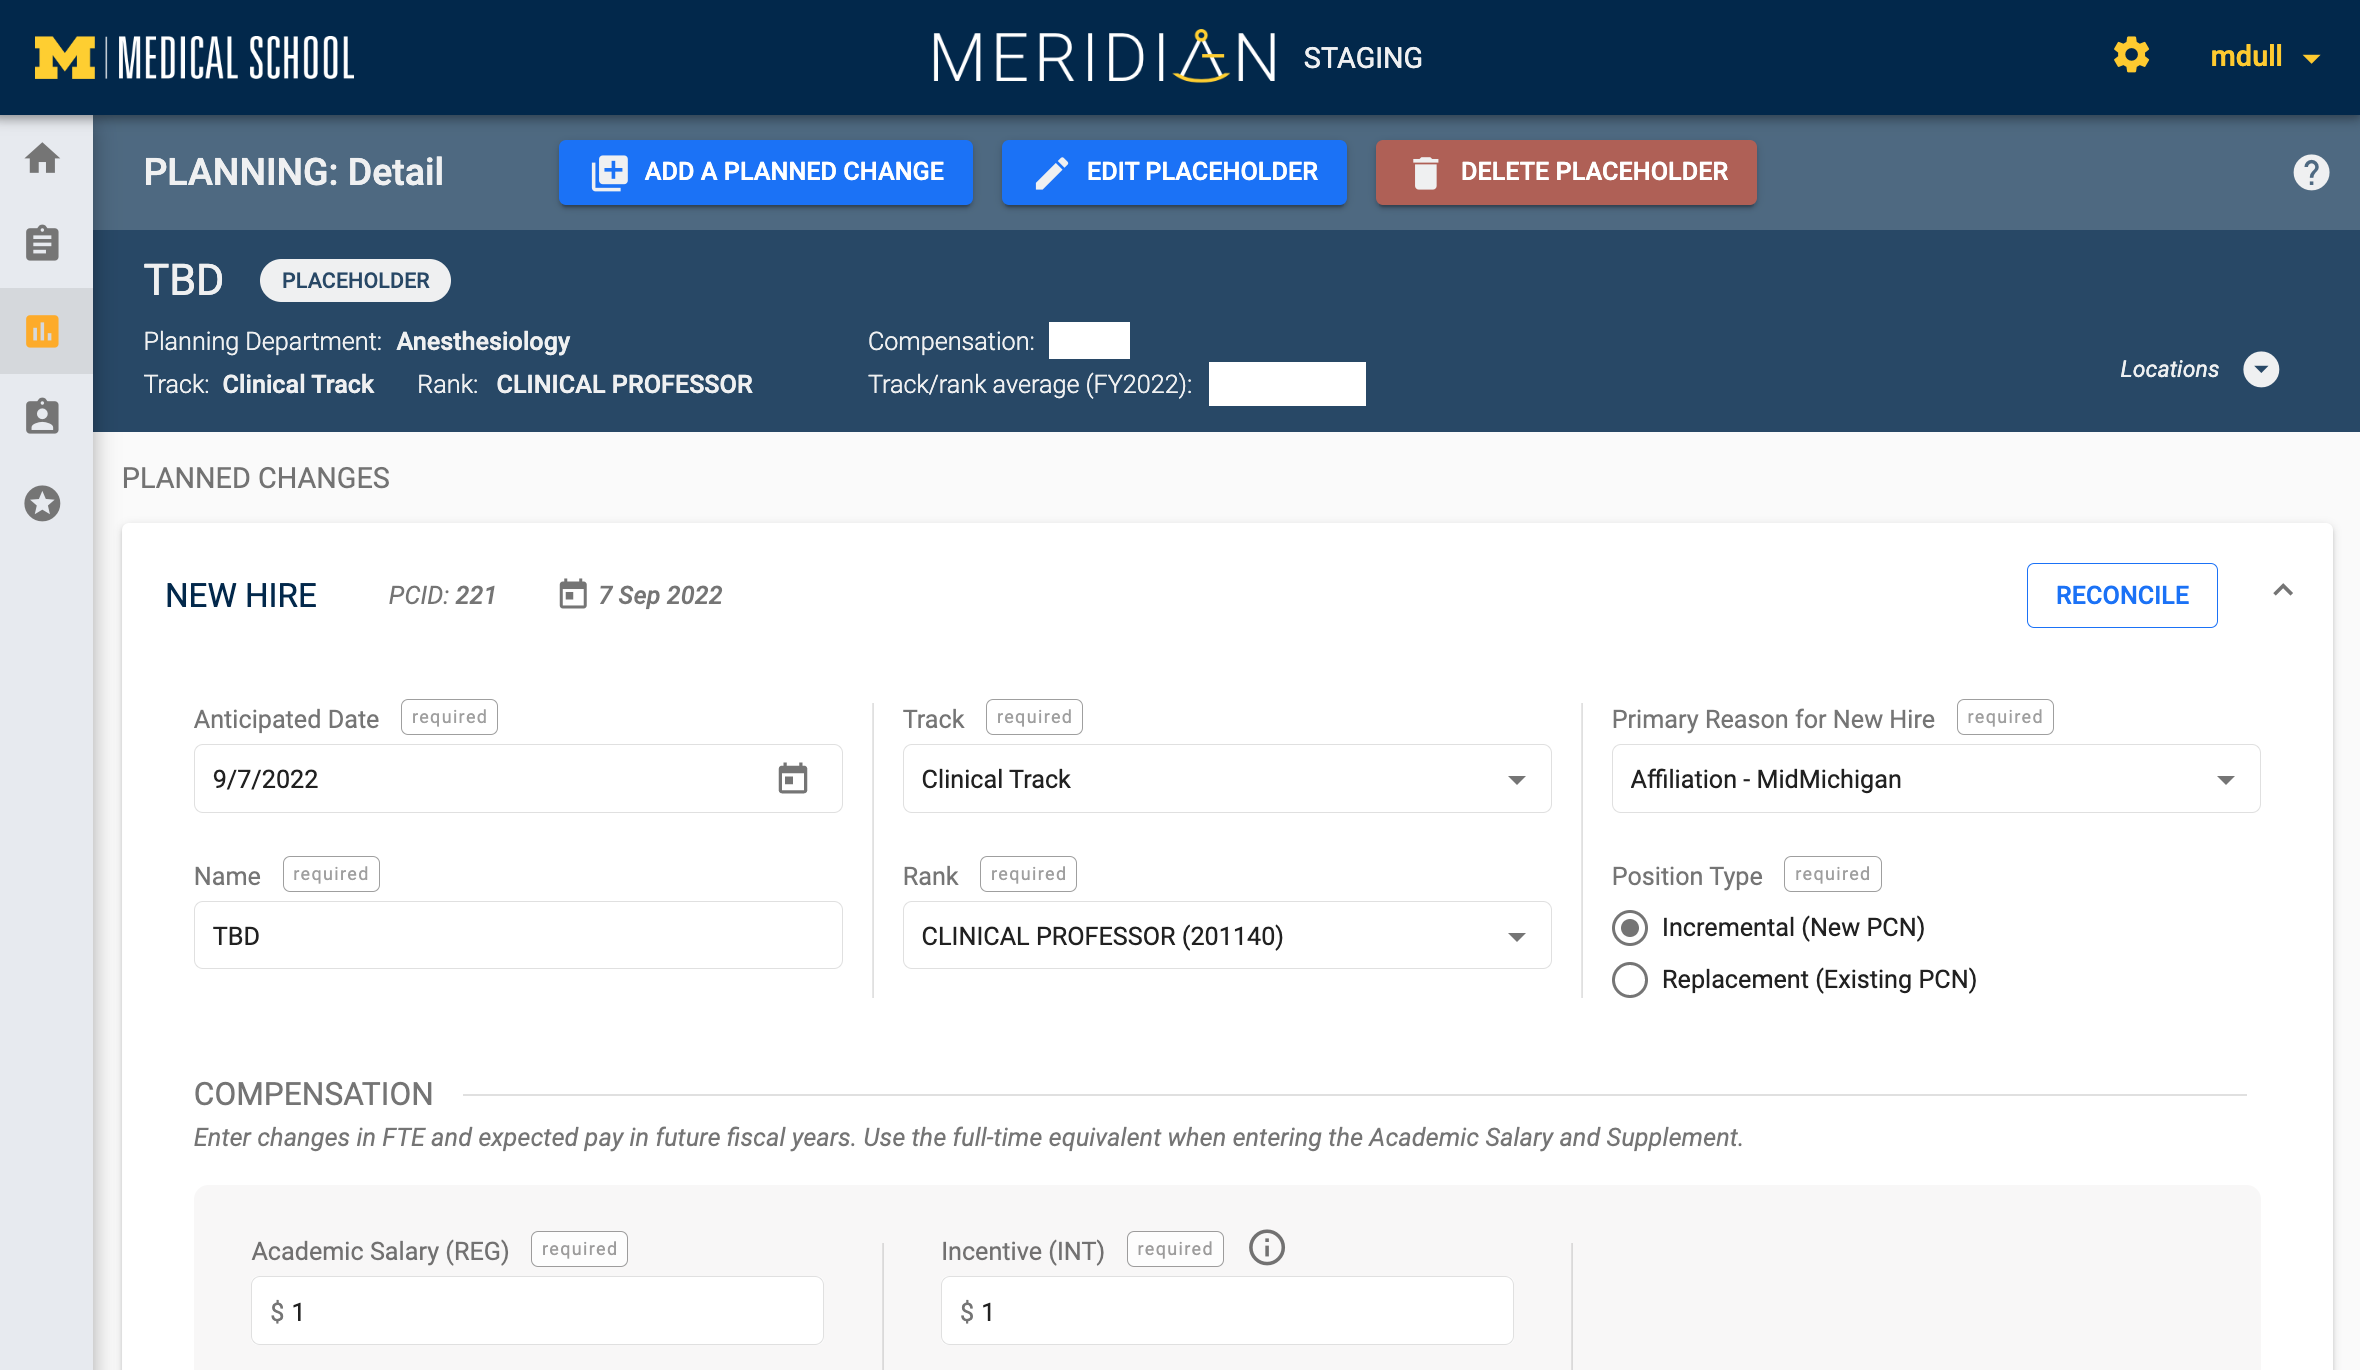Click Add a Planned Change button
This screenshot has height=1370, width=2360.
[766, 172]
